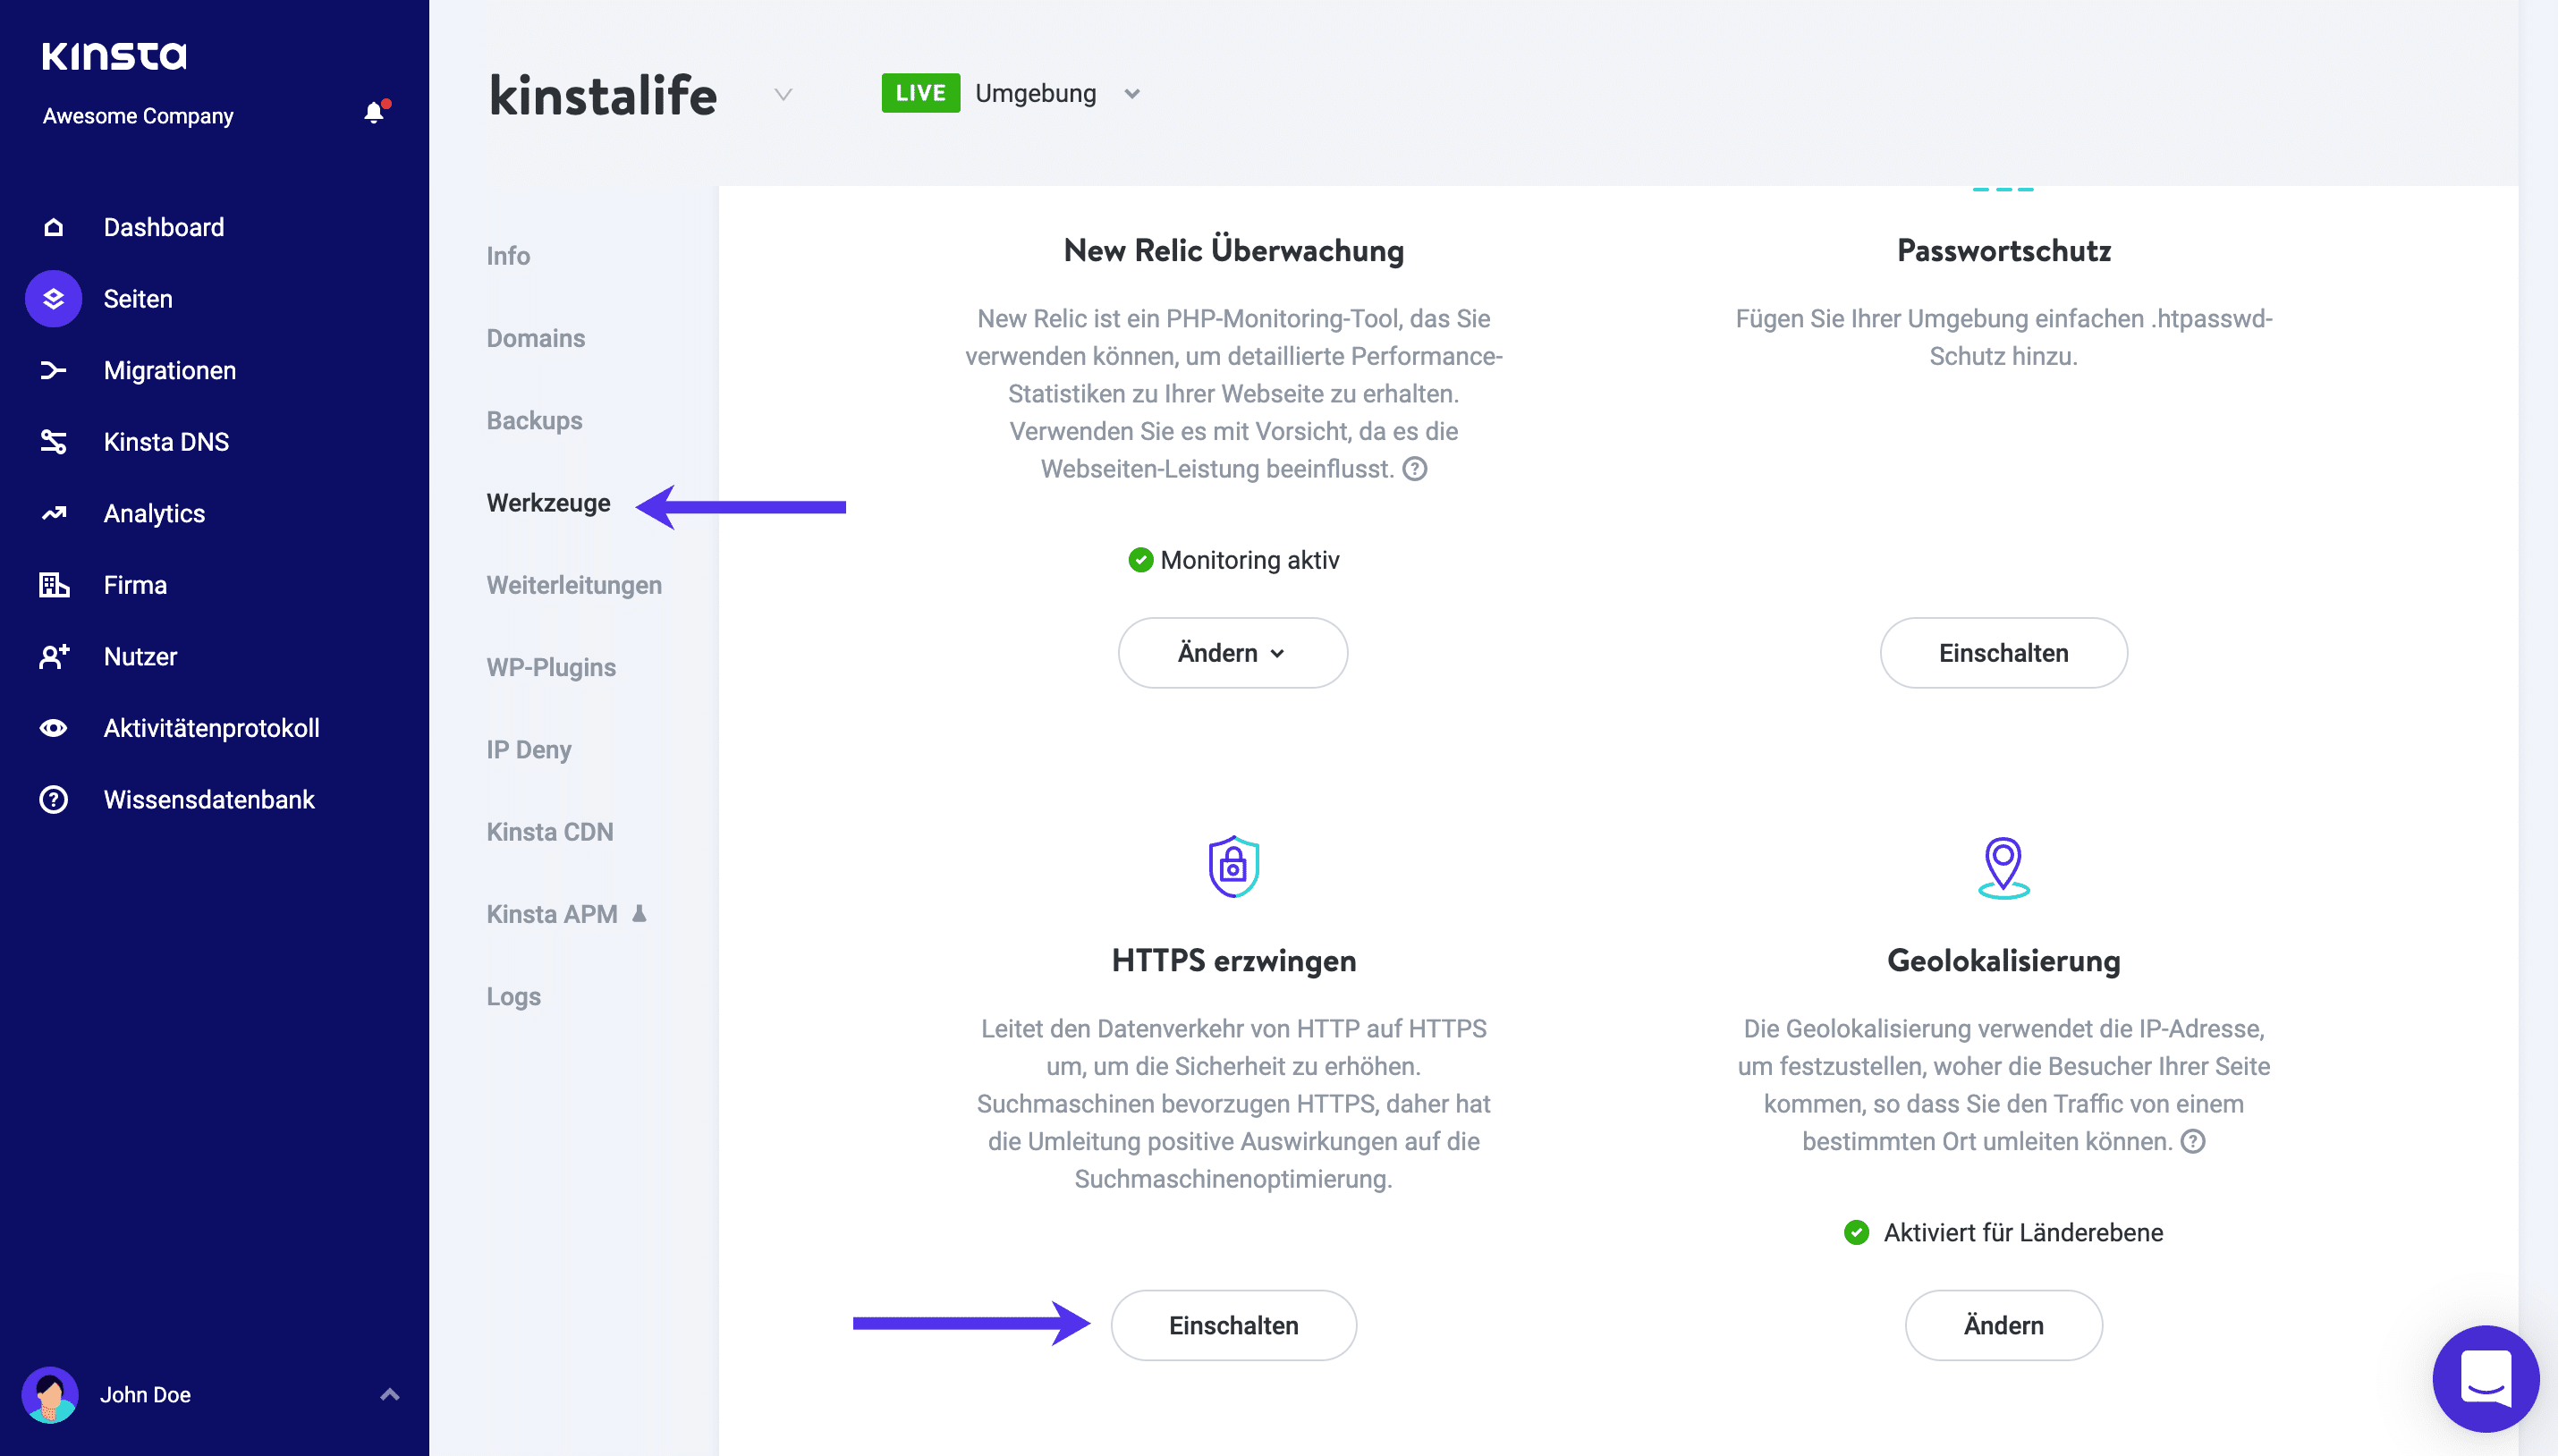Viewport: 2558px width, 1456px height.
Task: Select Backups from the sub-navigation
Action: (x=536, y=418)
